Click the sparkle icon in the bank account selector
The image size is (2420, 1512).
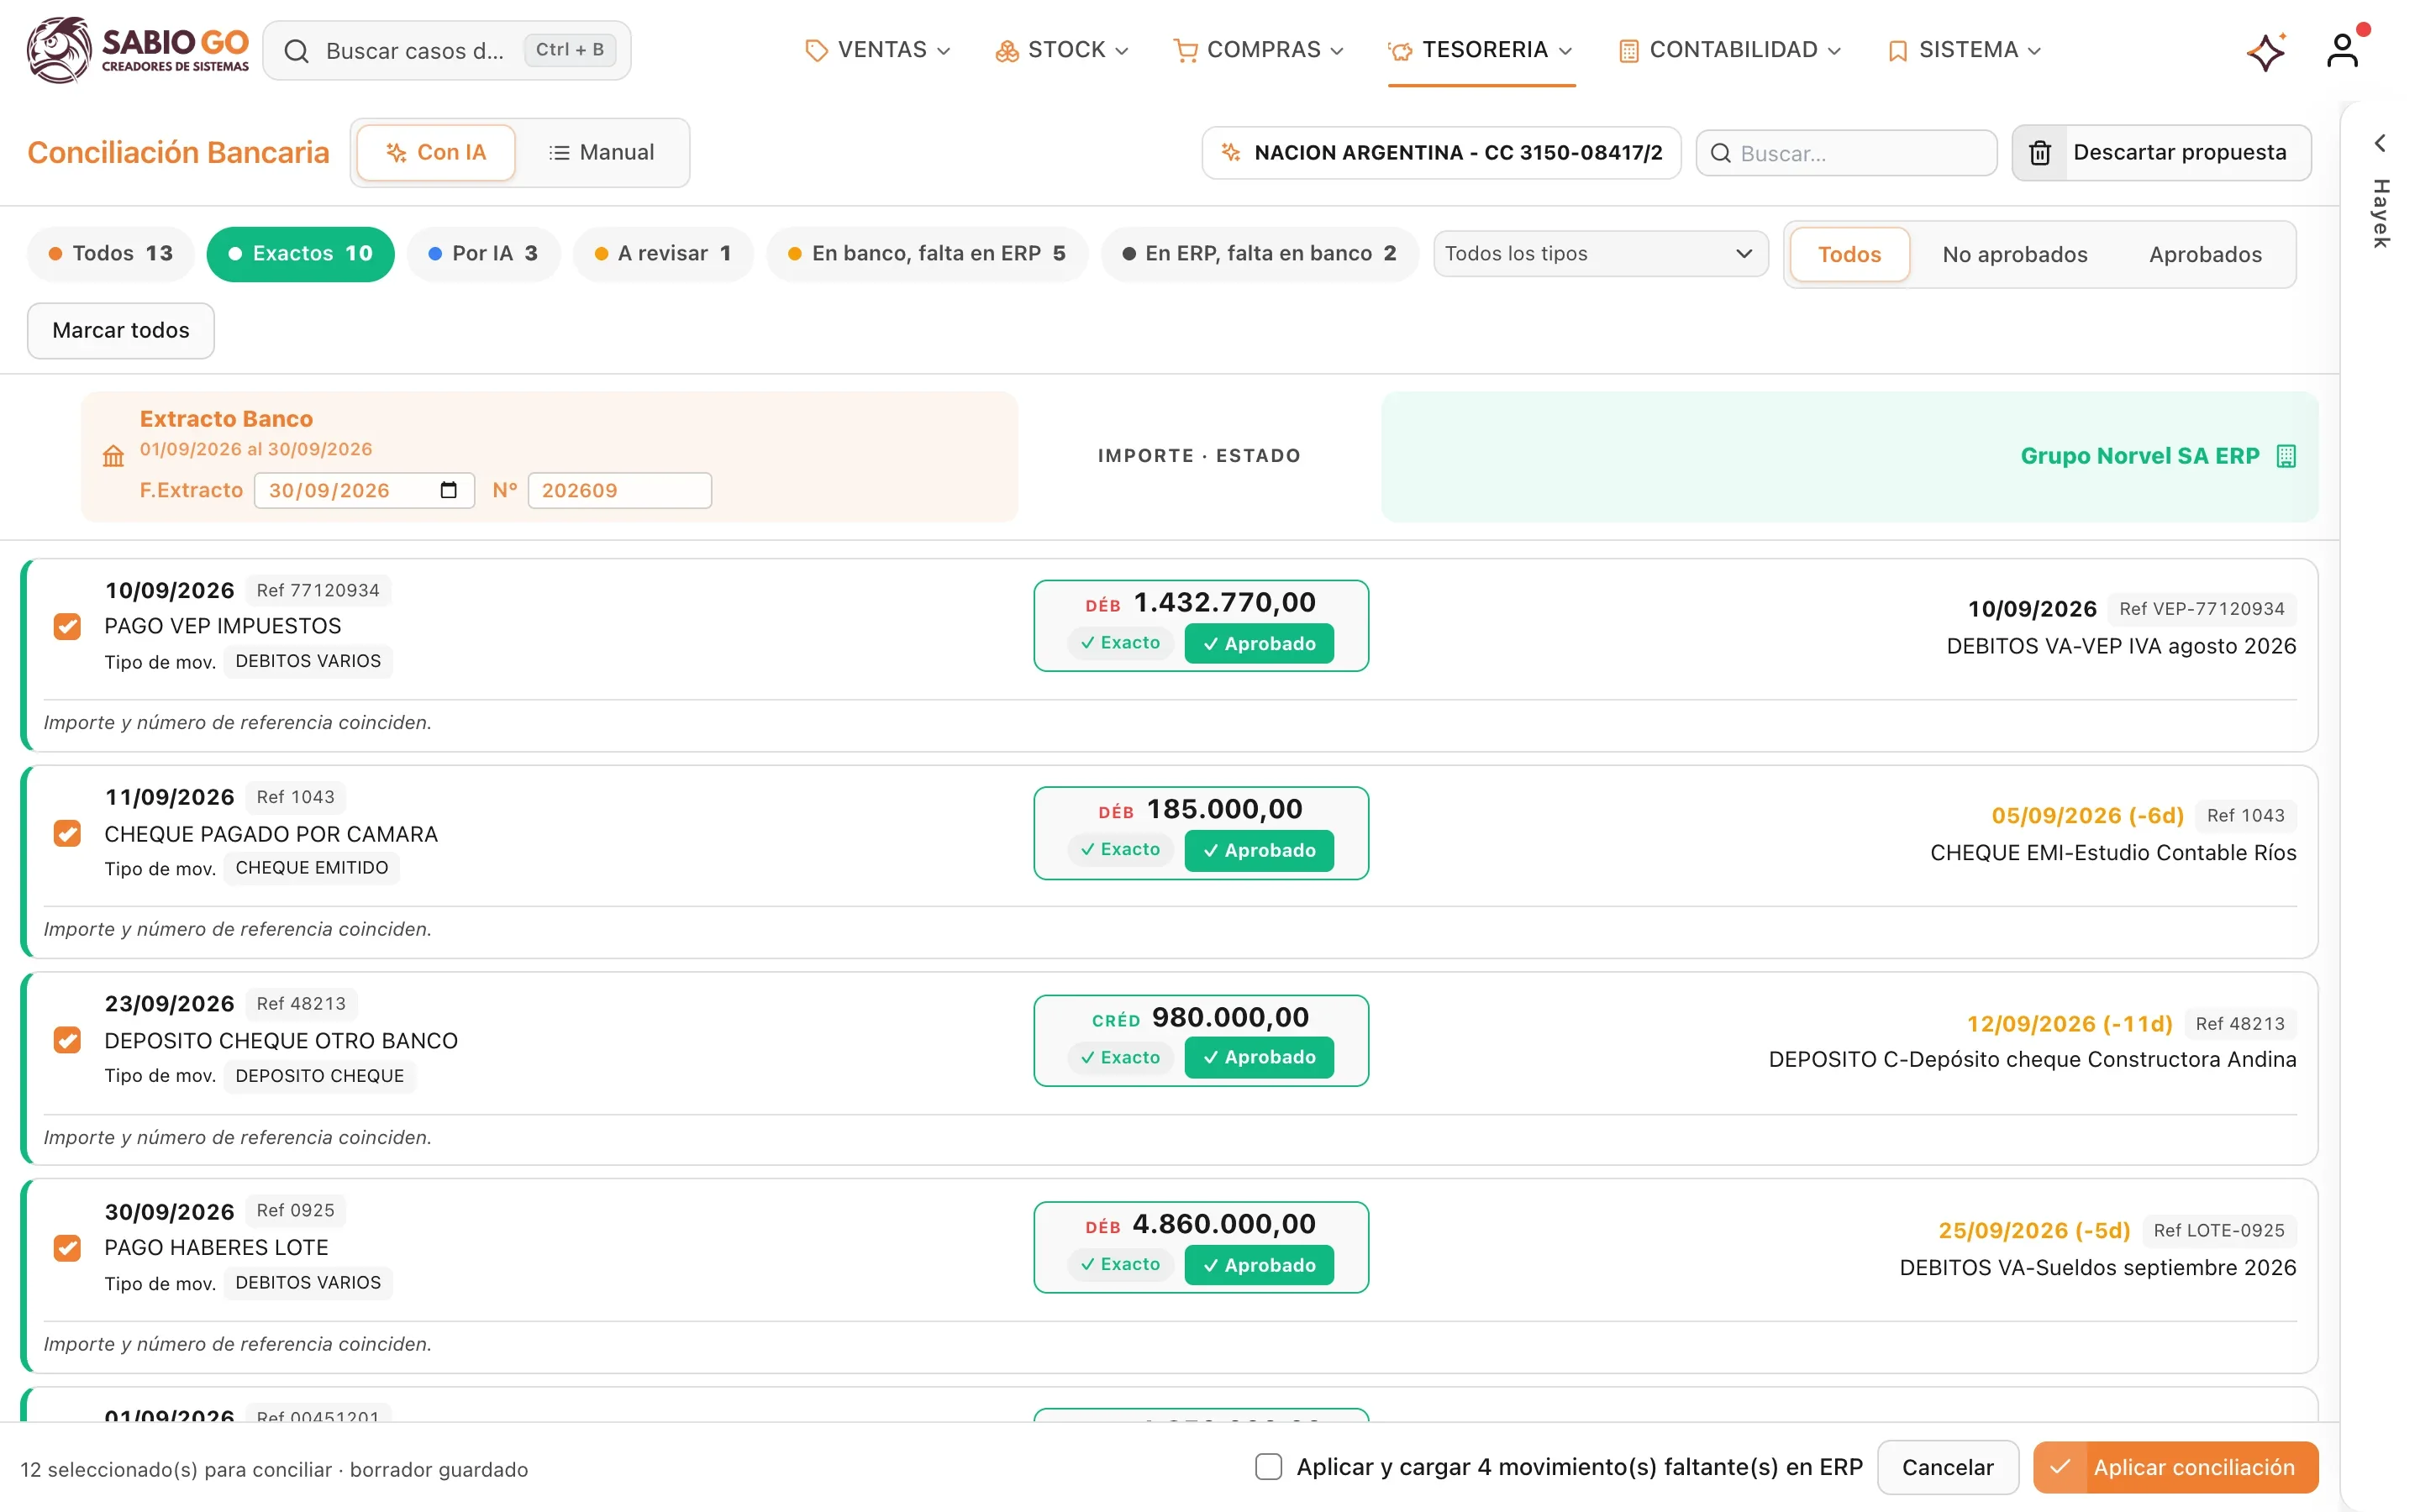click(x=1231, y=153)
